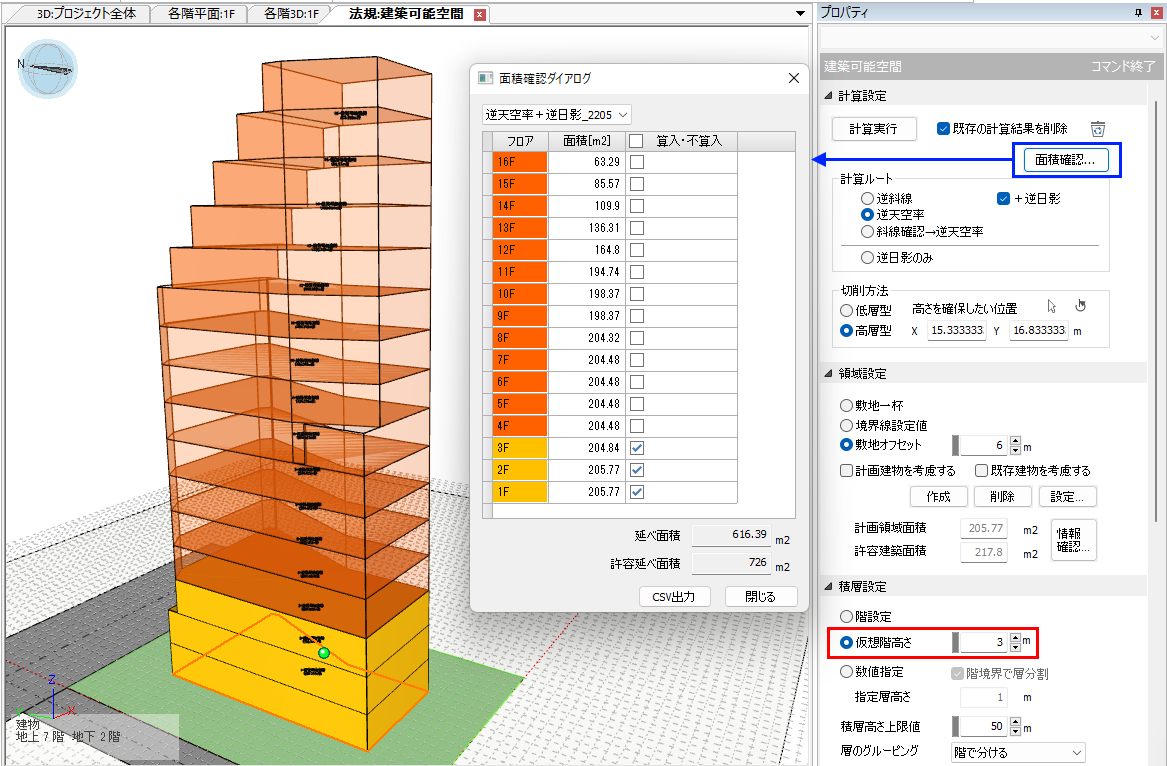Click the north compass globe icon

[48, 69]
